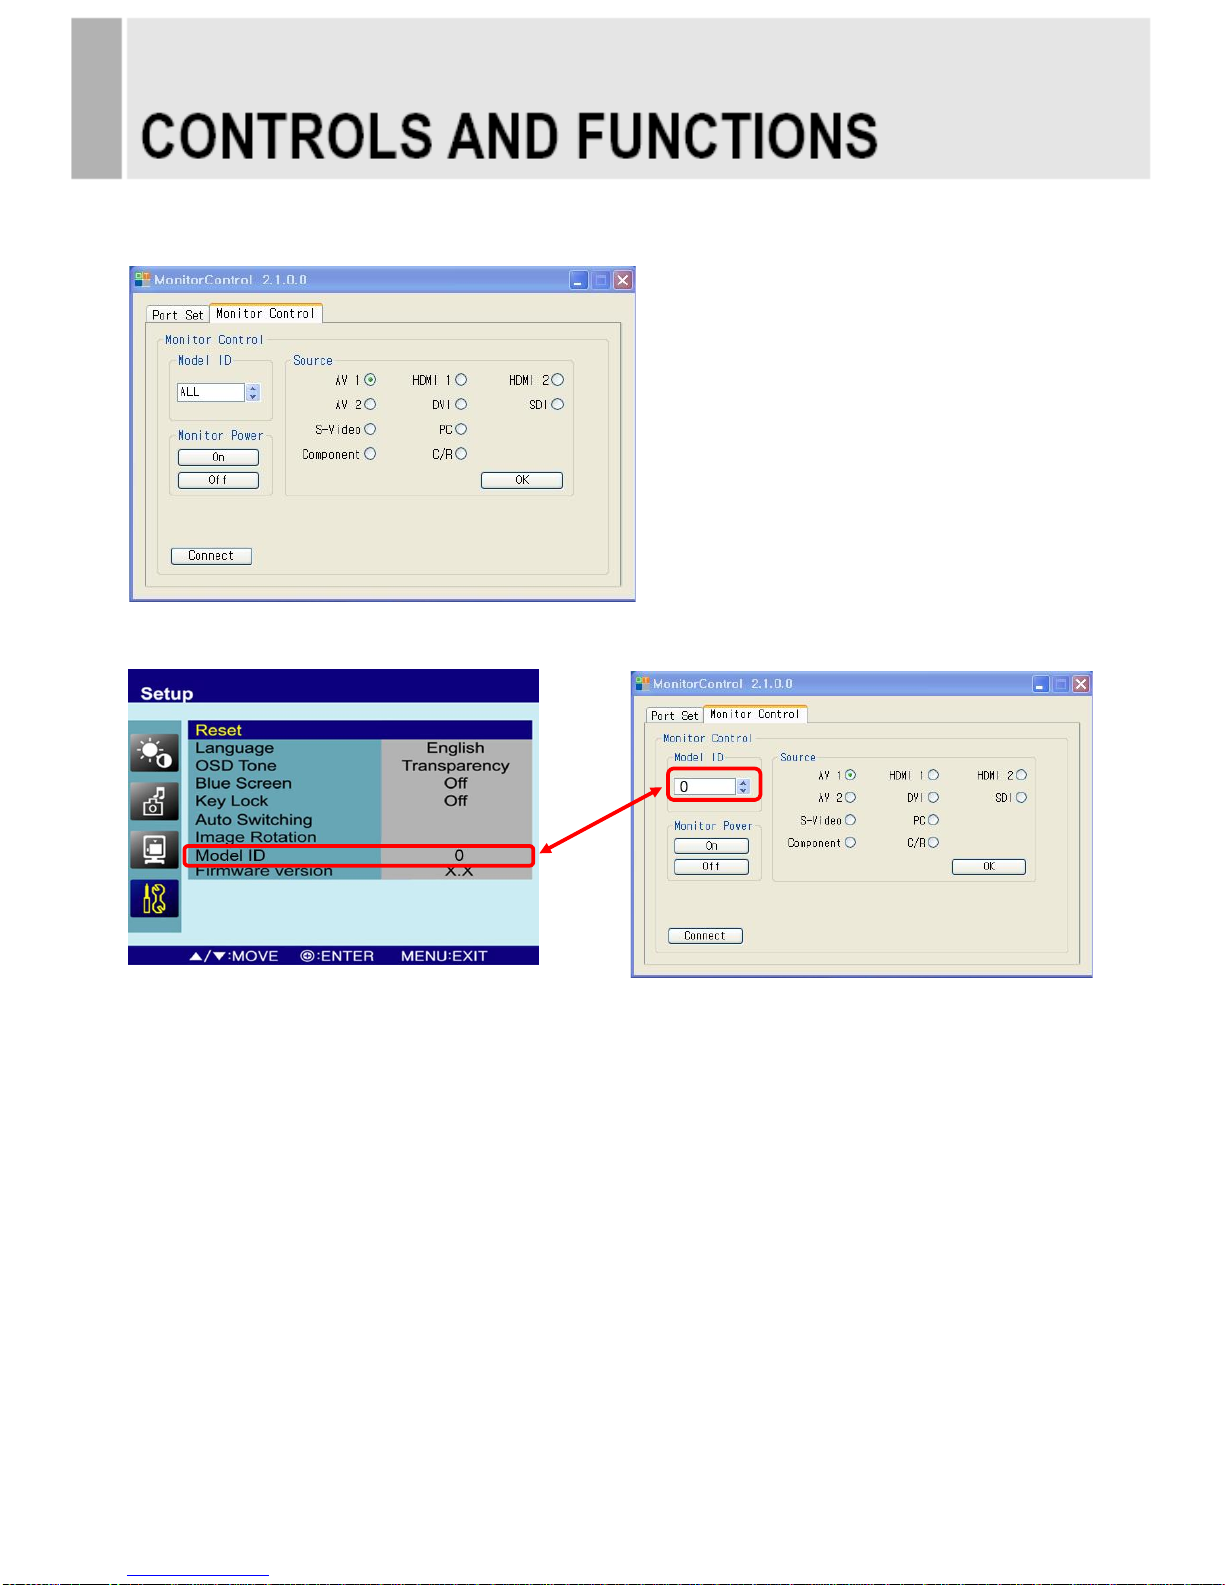
Task: Select Component source in lower window
Action: pyautogui.click(x=851, y=843)
